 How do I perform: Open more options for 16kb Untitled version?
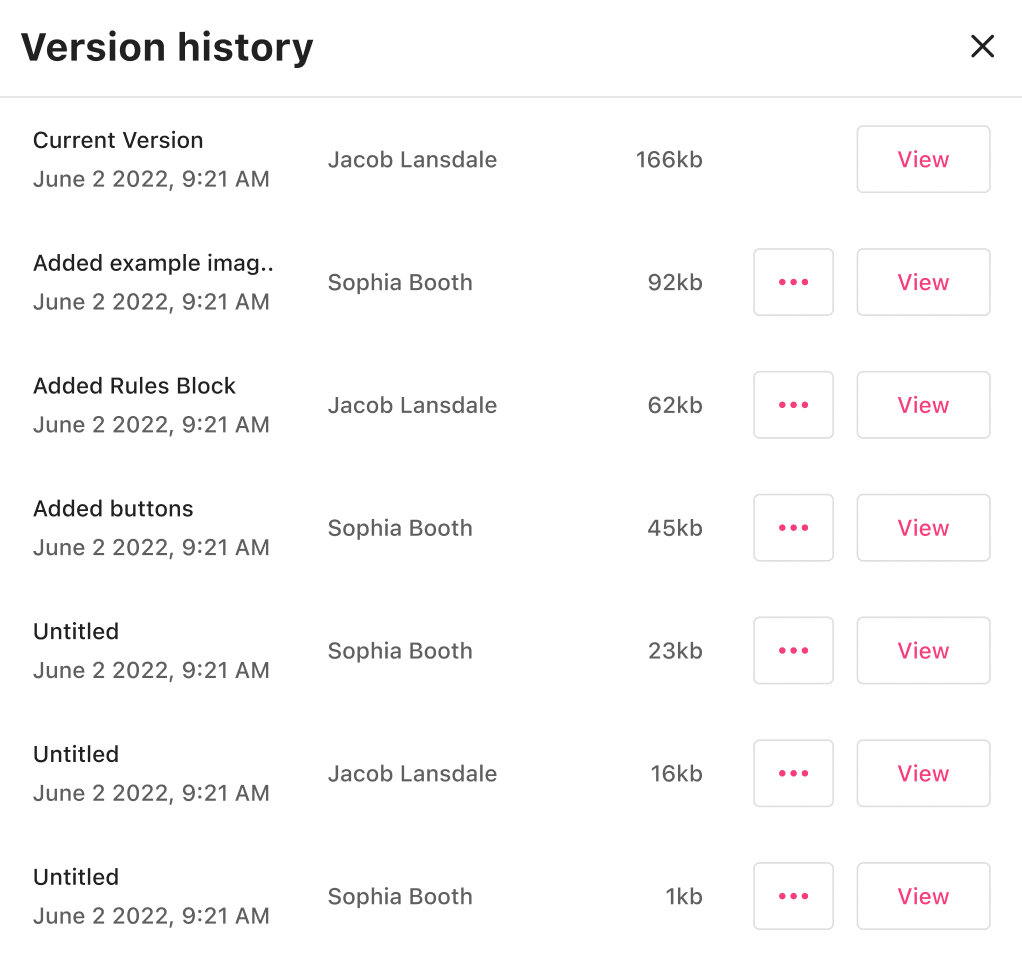tap(793, 774)
